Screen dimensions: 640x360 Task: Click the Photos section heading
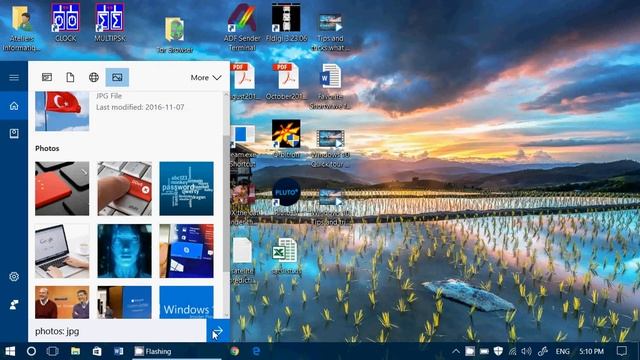point(47,149)
